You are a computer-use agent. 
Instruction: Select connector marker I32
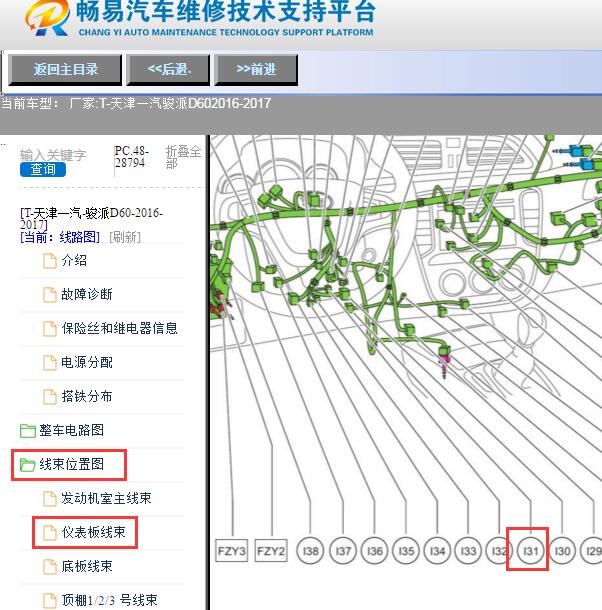click(499, 551)
